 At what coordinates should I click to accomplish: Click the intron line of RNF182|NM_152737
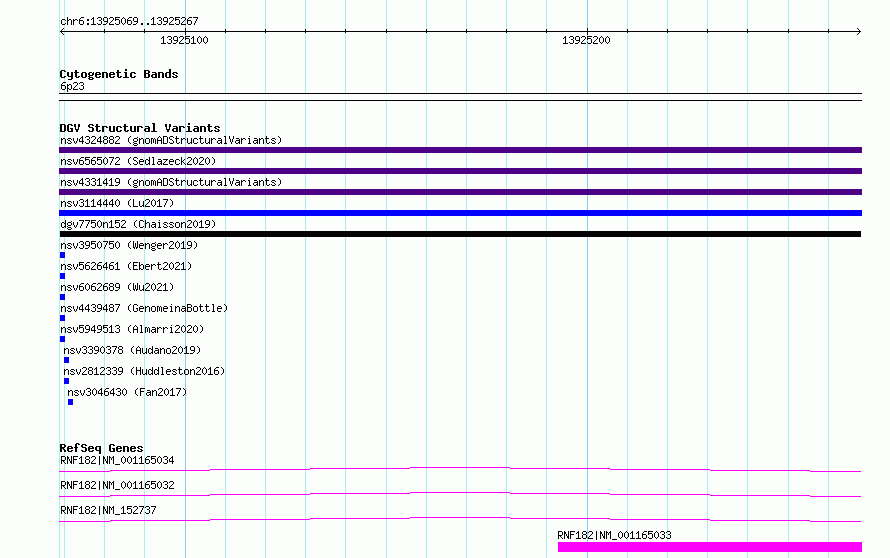click(x=460, y=518)
